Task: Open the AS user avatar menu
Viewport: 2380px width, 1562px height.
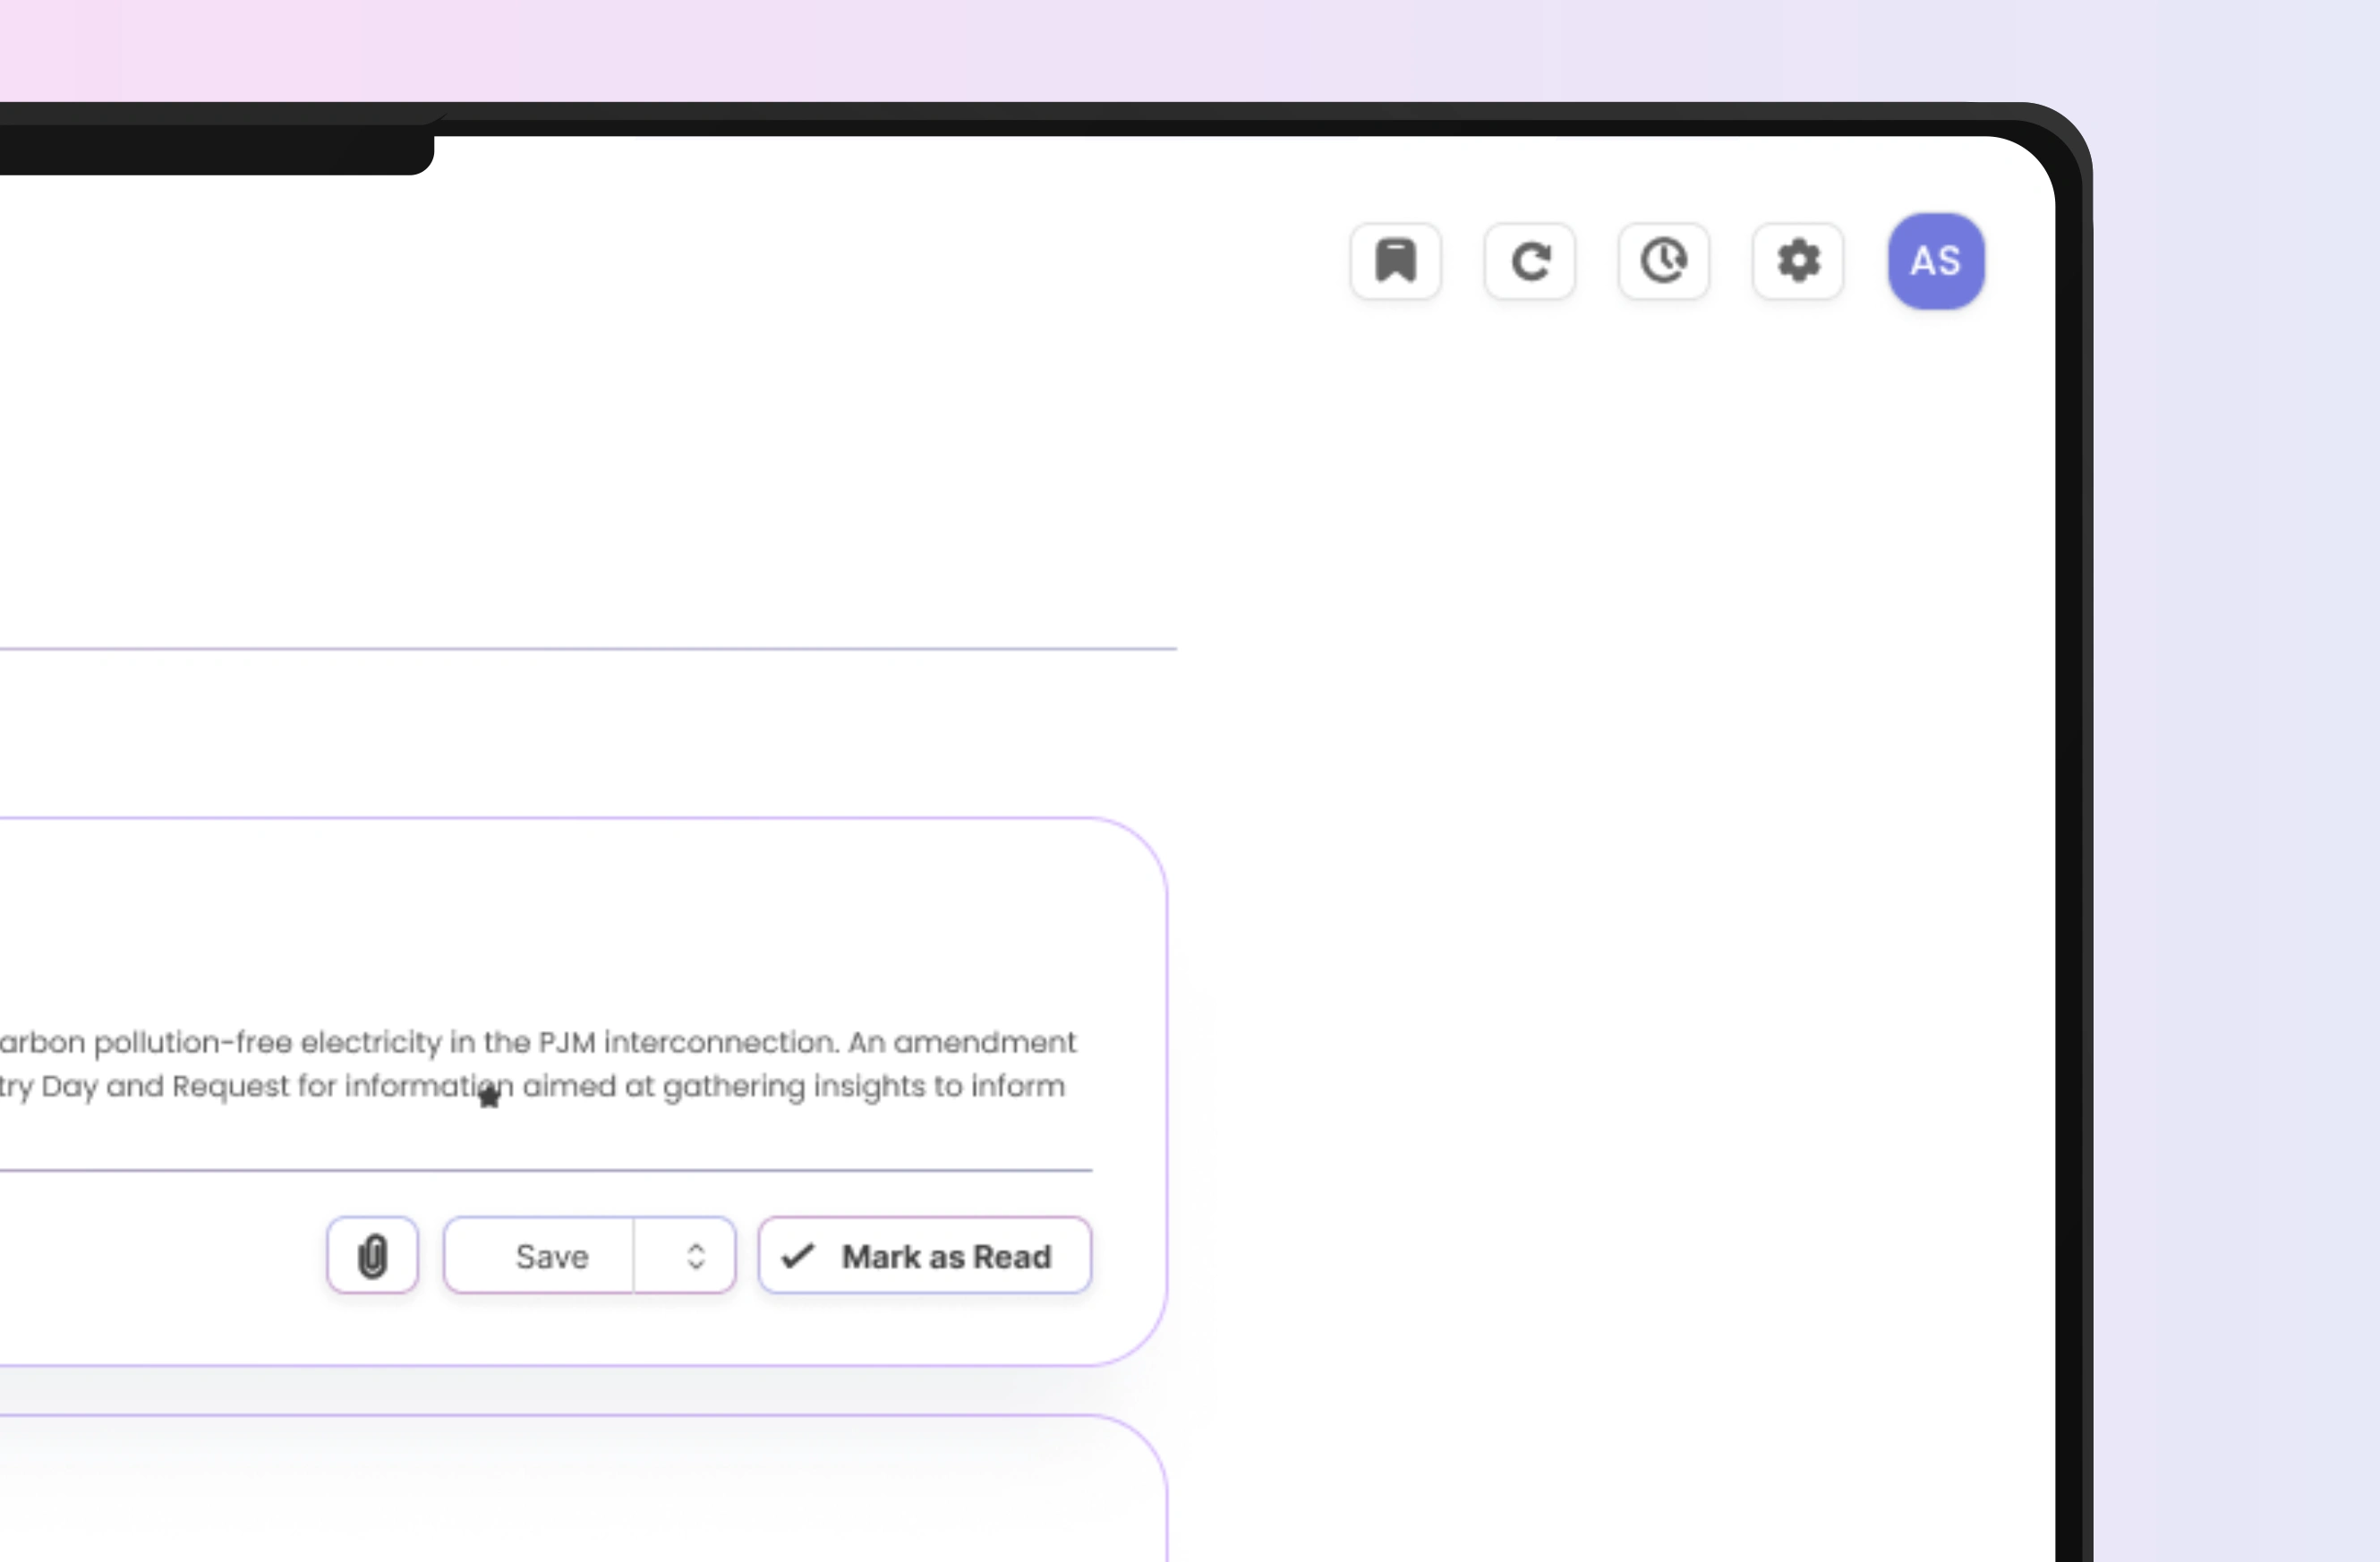Action: (1935, 261)
